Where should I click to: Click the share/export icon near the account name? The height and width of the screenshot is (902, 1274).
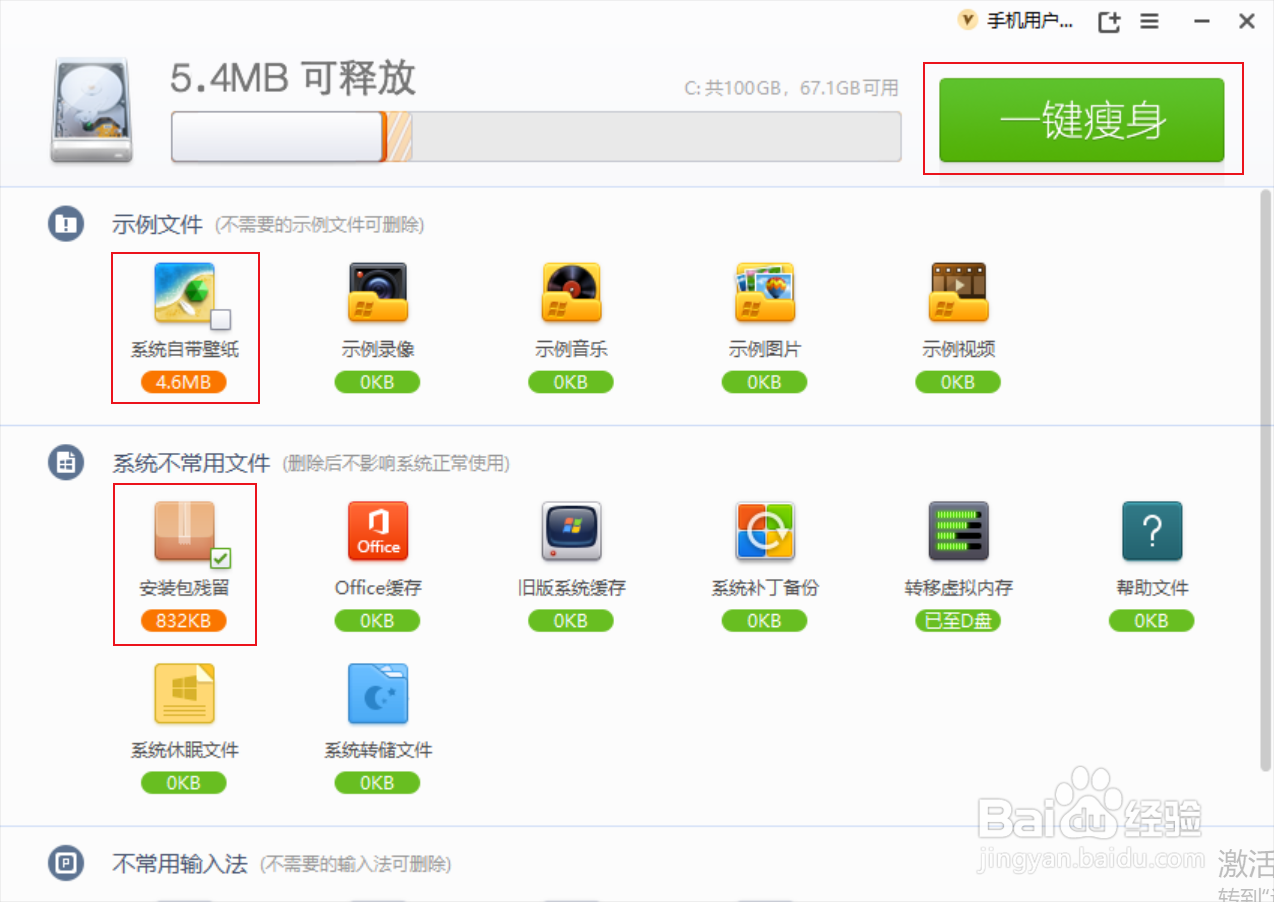(1109, 21)
